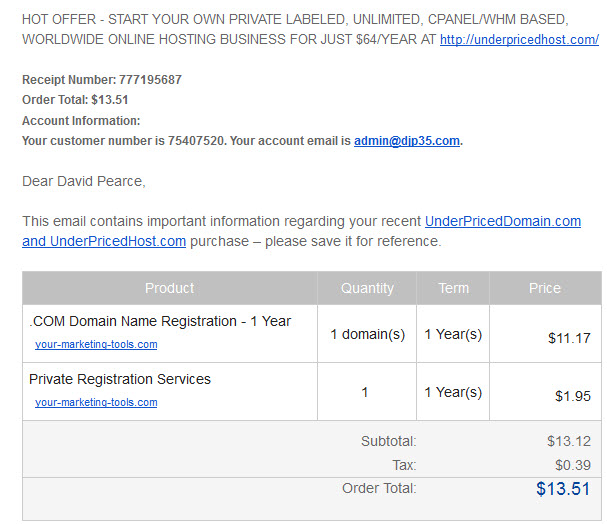Click the 'Private Registration Services' product name

pyautogui.click(x=120, y=379)
